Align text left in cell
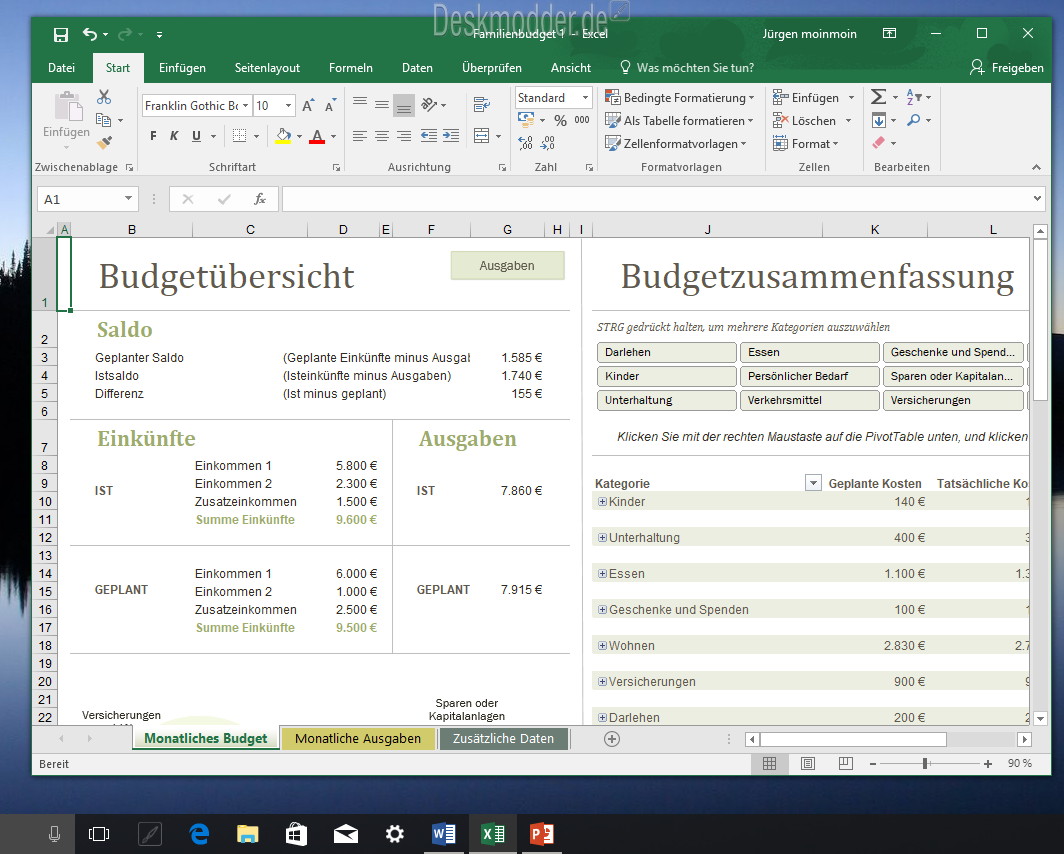1064x854 pixels. pos(360,136)
